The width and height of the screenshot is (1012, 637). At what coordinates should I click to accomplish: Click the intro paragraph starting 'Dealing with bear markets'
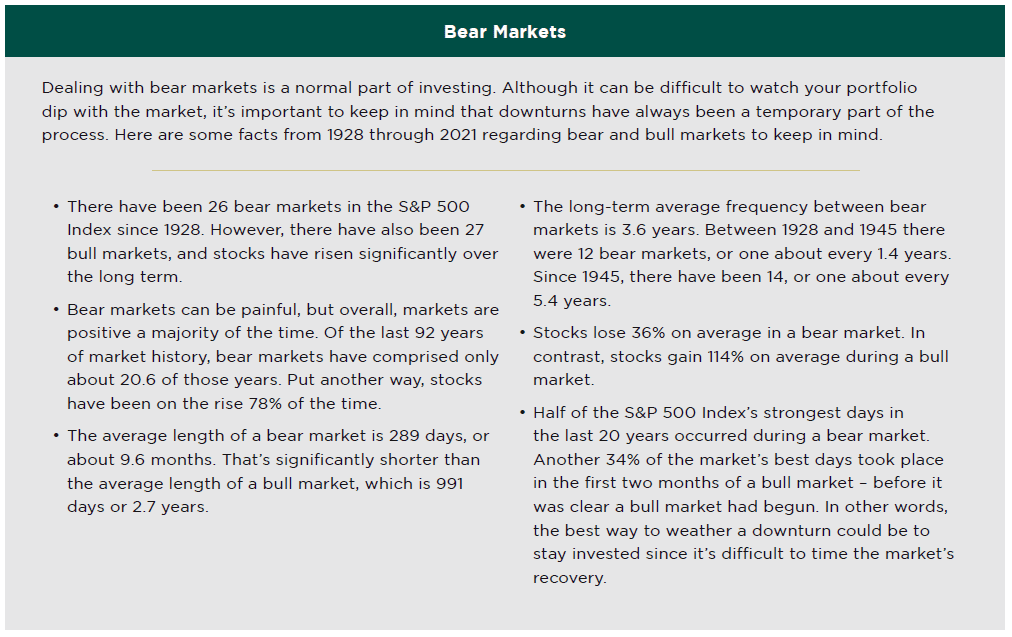point(488,111)
